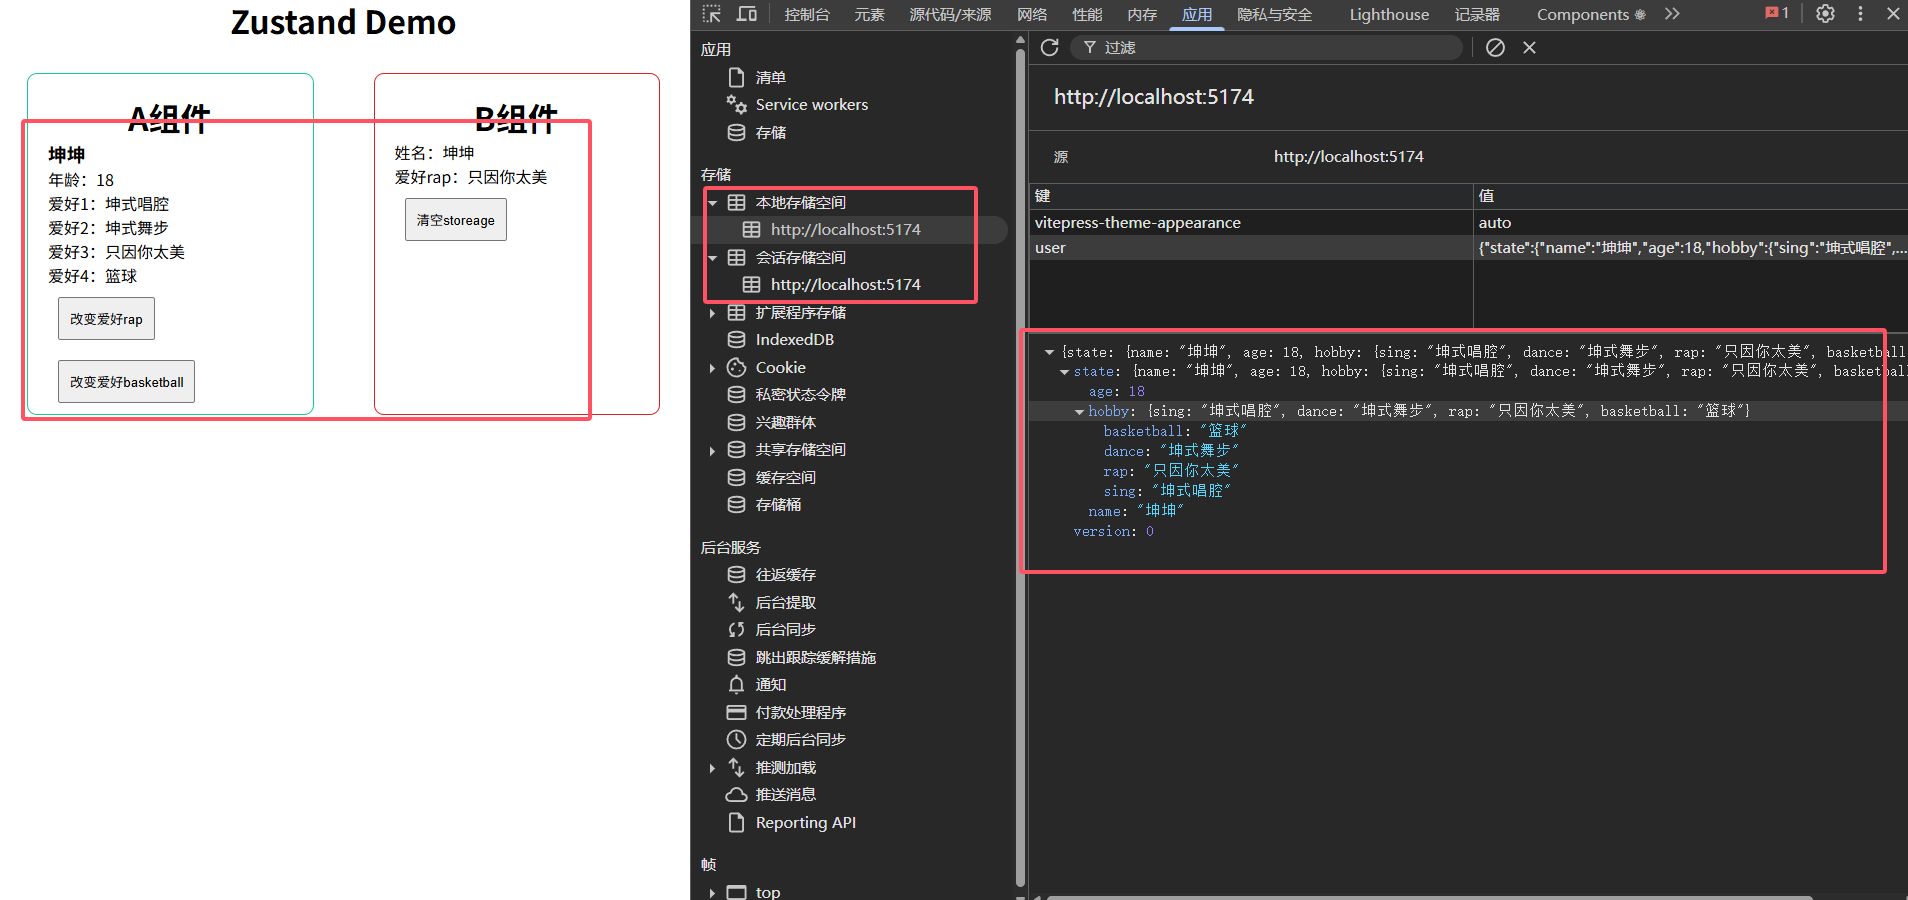Expand the 推测加载 node
Image resolution: width=1908 pixels, height=900 pixels.
[712, 768]
